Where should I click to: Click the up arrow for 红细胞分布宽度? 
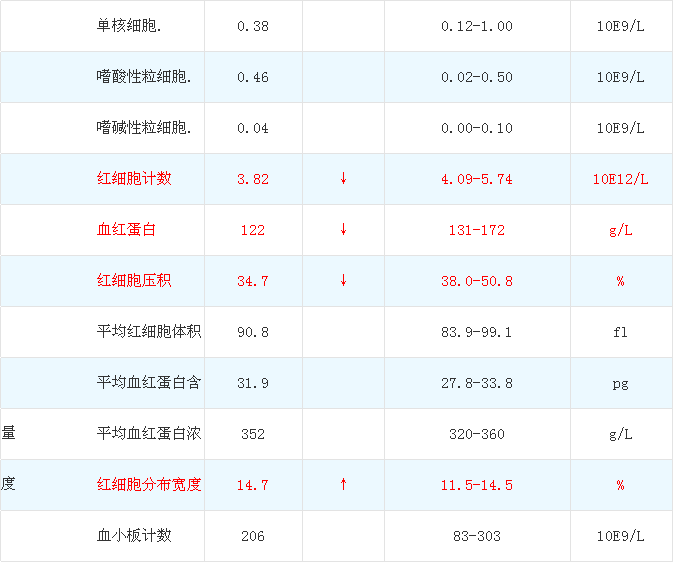(343, 485)
